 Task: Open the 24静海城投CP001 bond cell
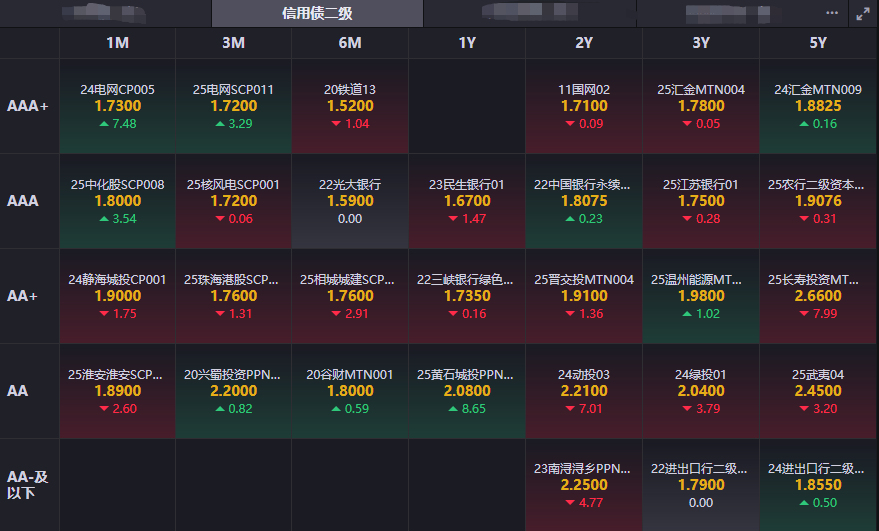(118, 296)
